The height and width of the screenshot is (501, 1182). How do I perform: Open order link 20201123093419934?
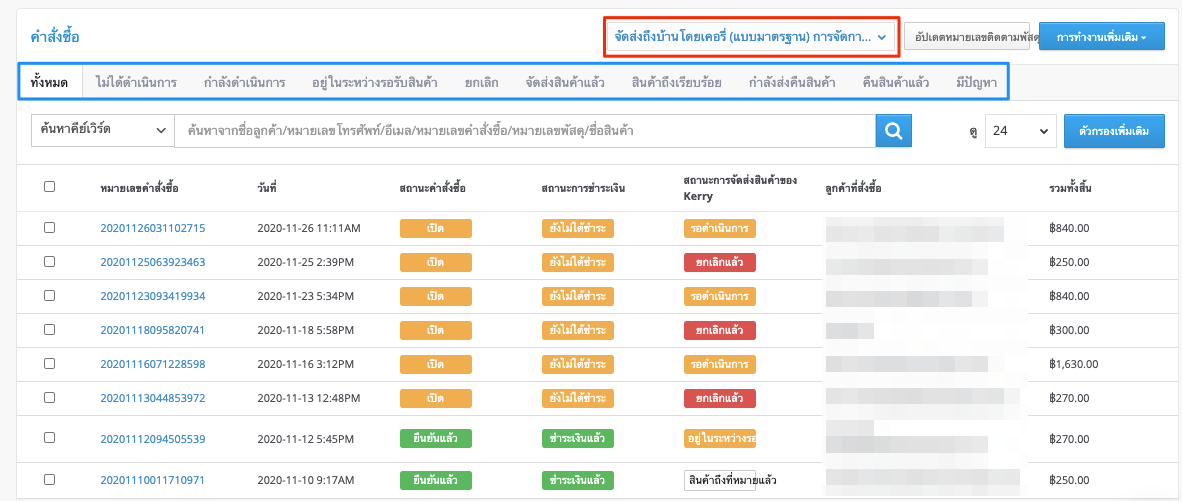153,295
